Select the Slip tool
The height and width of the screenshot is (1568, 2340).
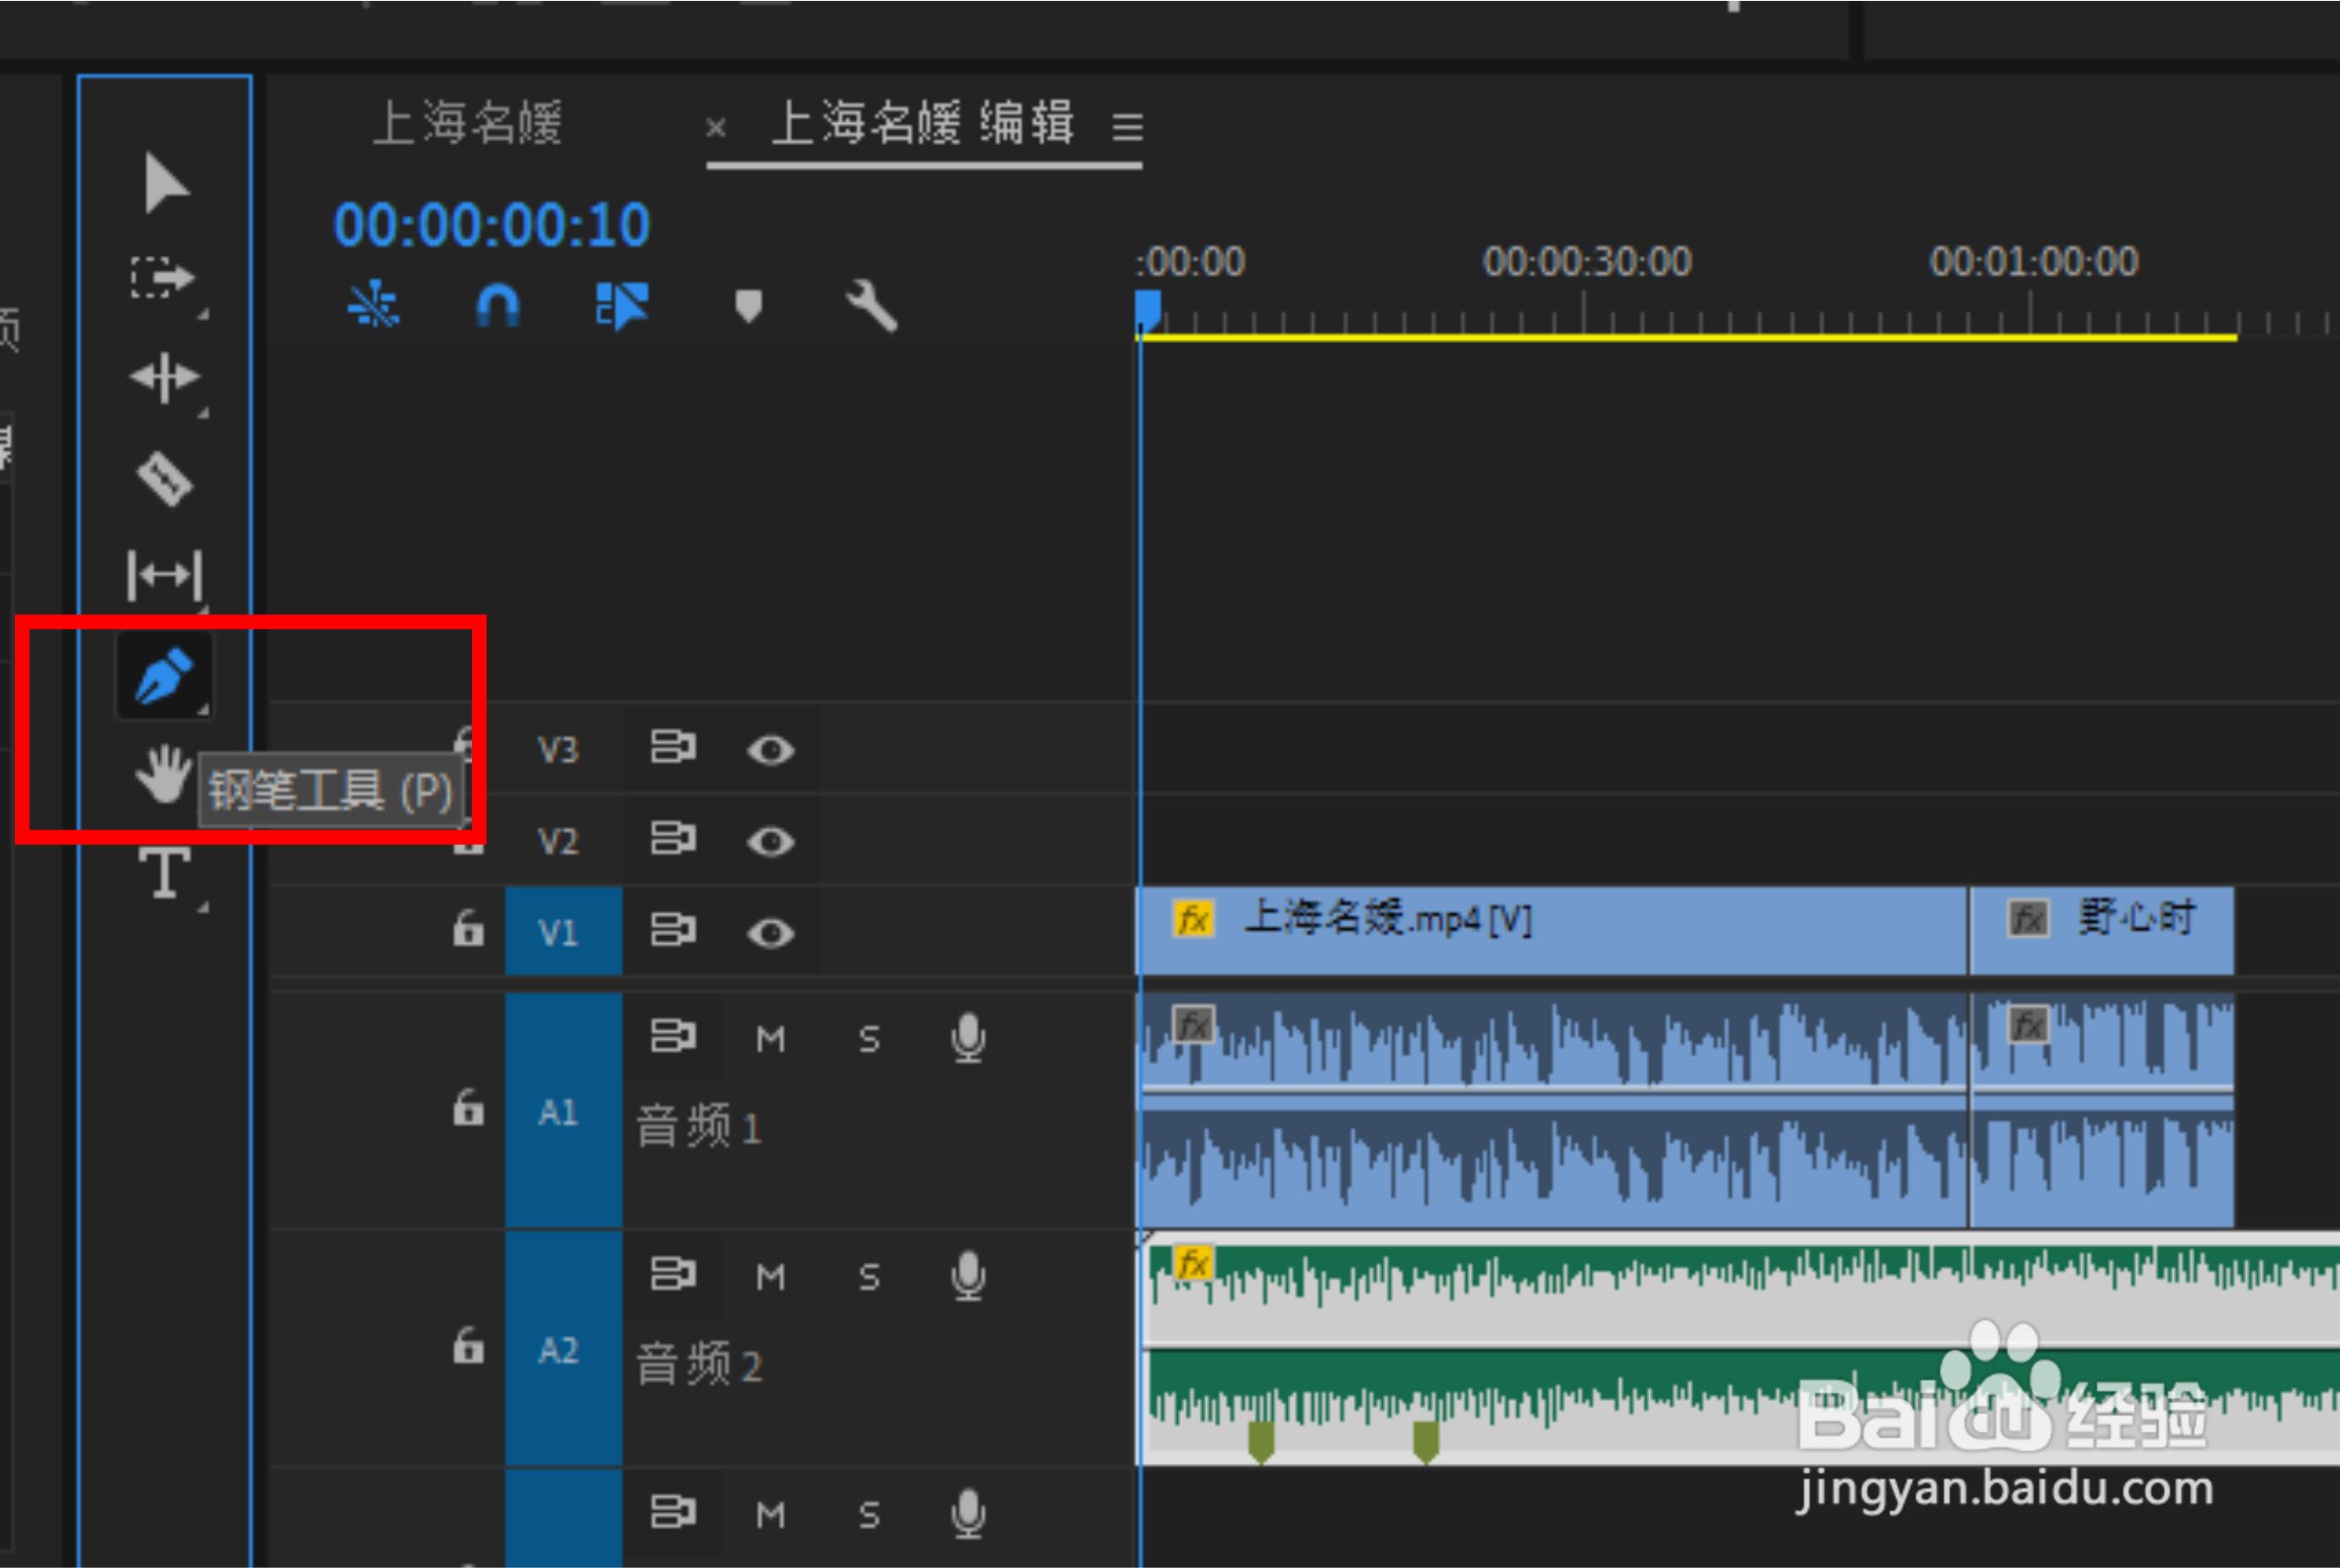coord(164,574)
